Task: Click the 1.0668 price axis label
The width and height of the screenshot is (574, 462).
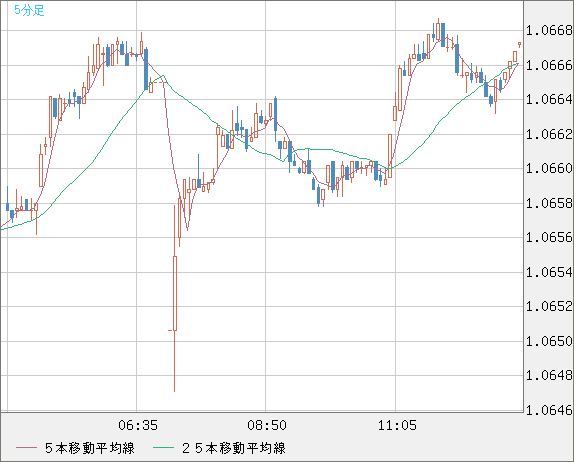Action: click(549, 30)
